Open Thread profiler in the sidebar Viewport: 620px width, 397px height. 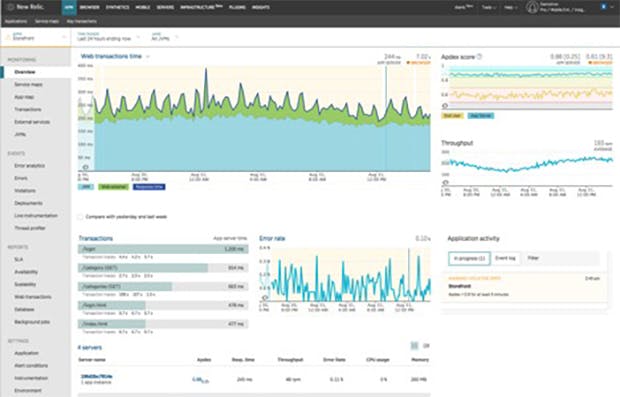pos(30,228)
